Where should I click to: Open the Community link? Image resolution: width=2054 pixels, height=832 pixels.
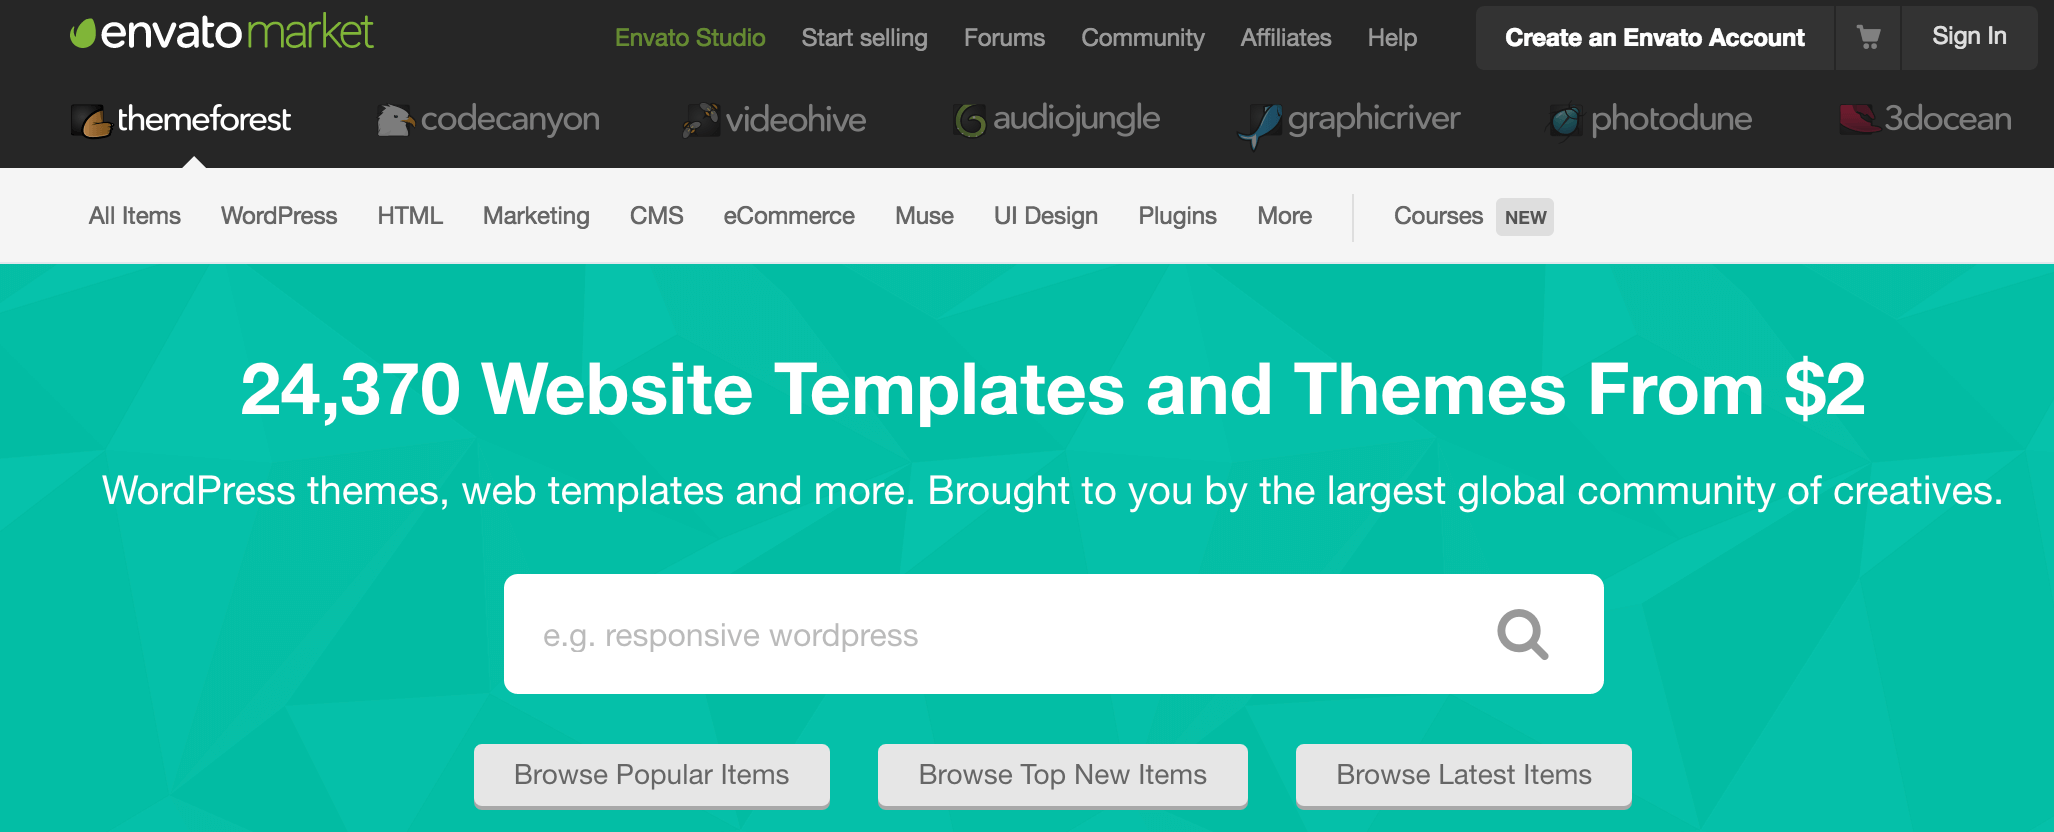(x=1143, y=38)
